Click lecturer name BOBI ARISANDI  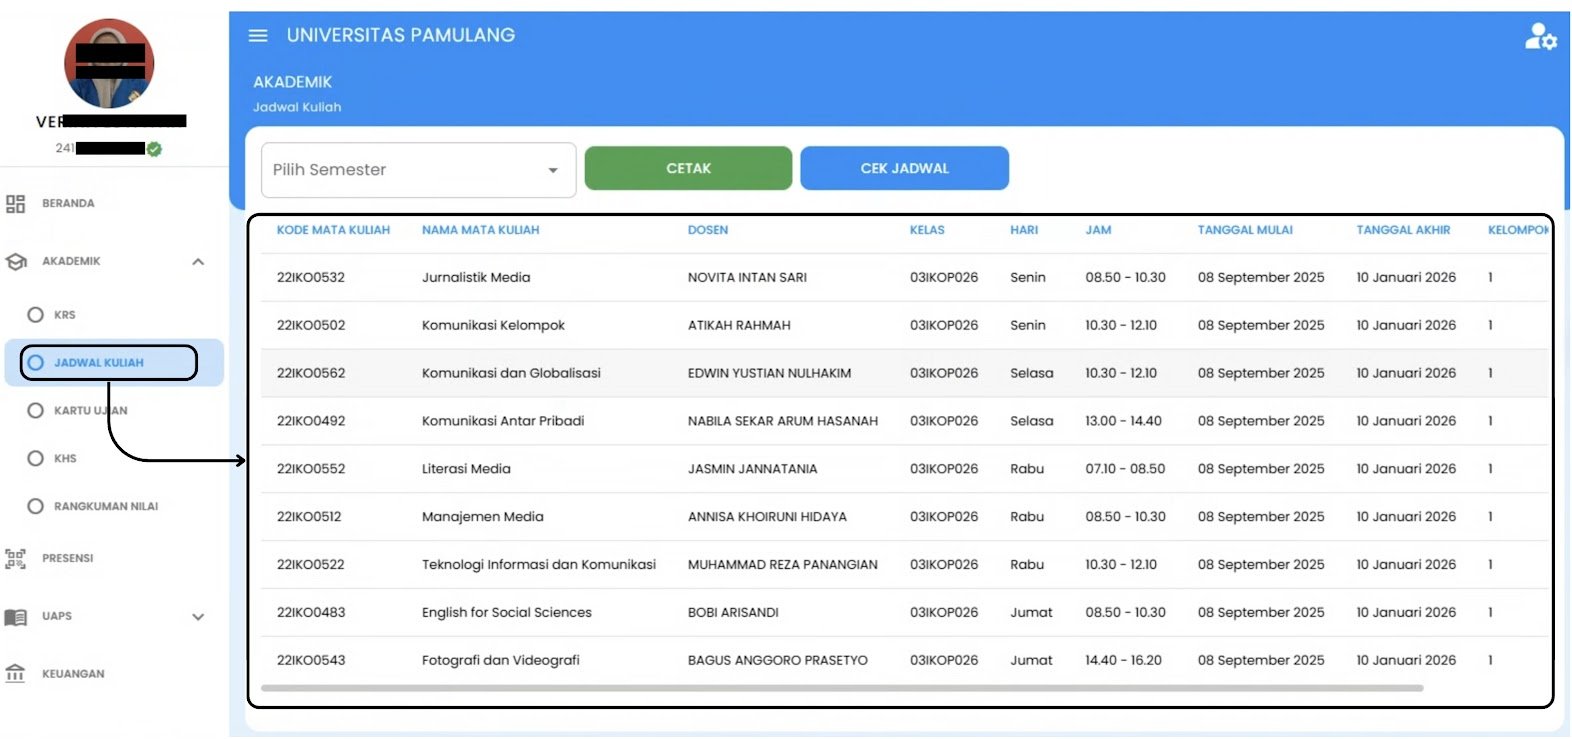click(733, 613)
